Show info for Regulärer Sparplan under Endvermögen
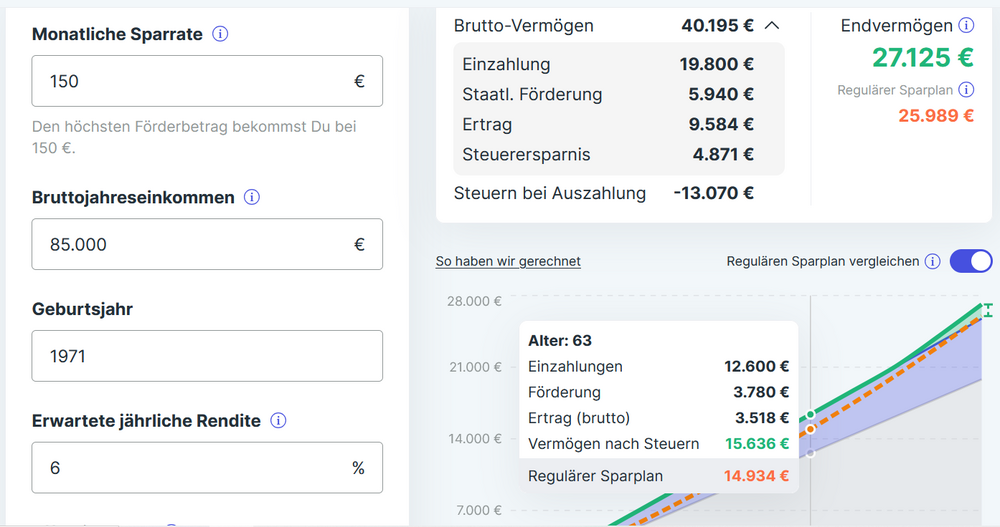Viewport: 1000px width, 527px height. (x=966, y=90)
